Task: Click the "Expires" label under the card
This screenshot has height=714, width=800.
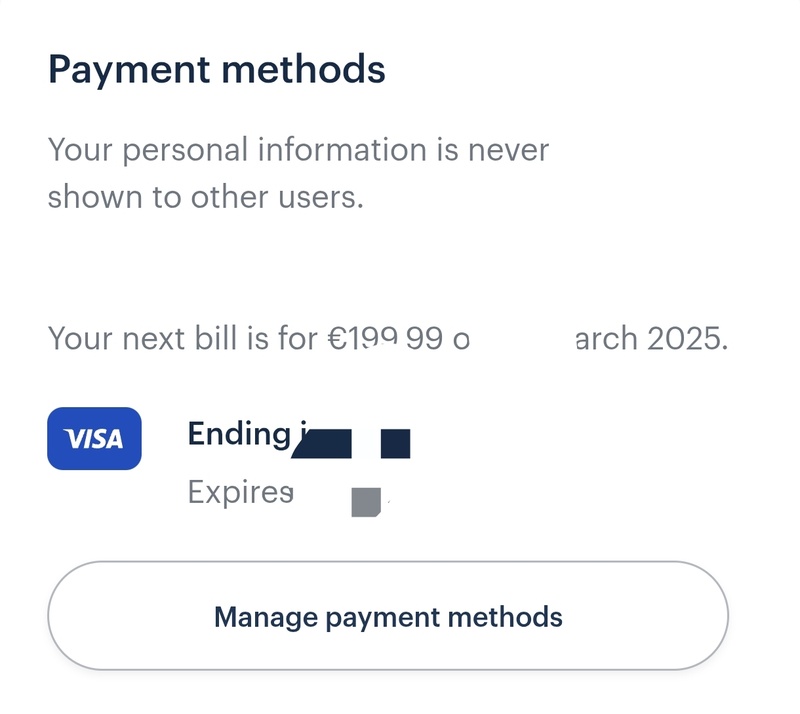Action: 240,492
